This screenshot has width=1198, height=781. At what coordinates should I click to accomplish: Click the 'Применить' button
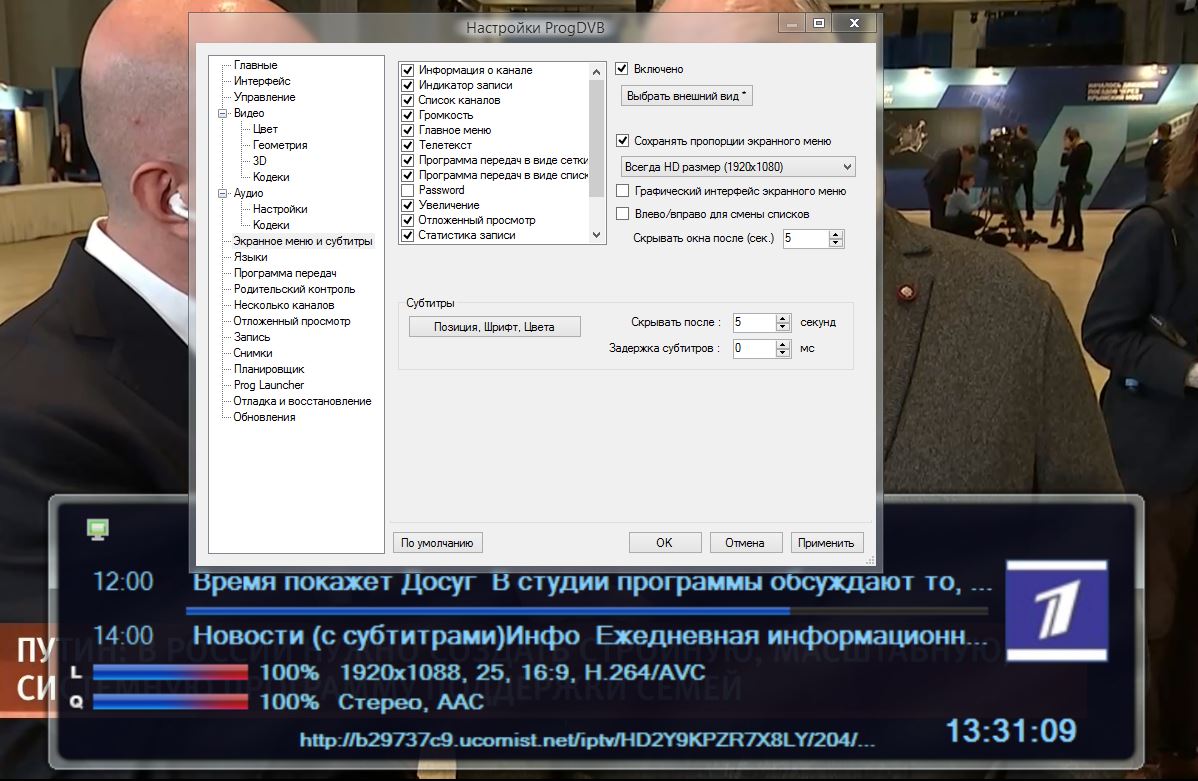826,542
